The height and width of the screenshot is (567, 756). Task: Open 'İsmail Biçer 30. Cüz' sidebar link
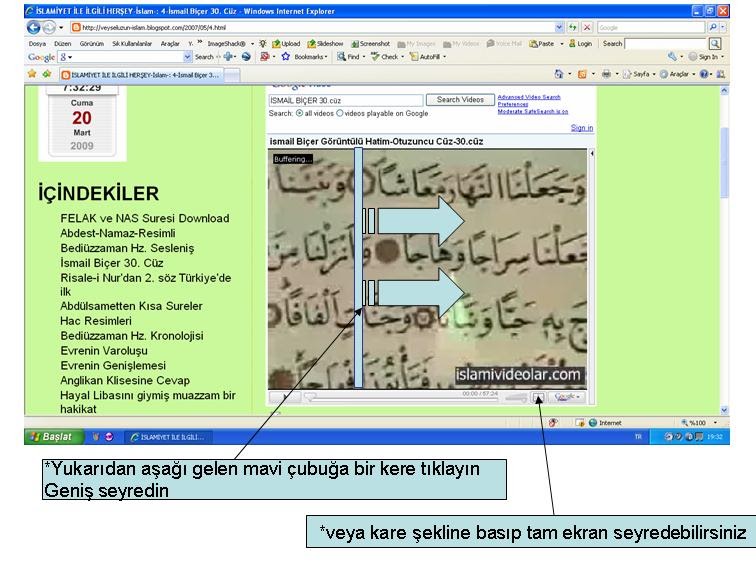coord(112,263)
